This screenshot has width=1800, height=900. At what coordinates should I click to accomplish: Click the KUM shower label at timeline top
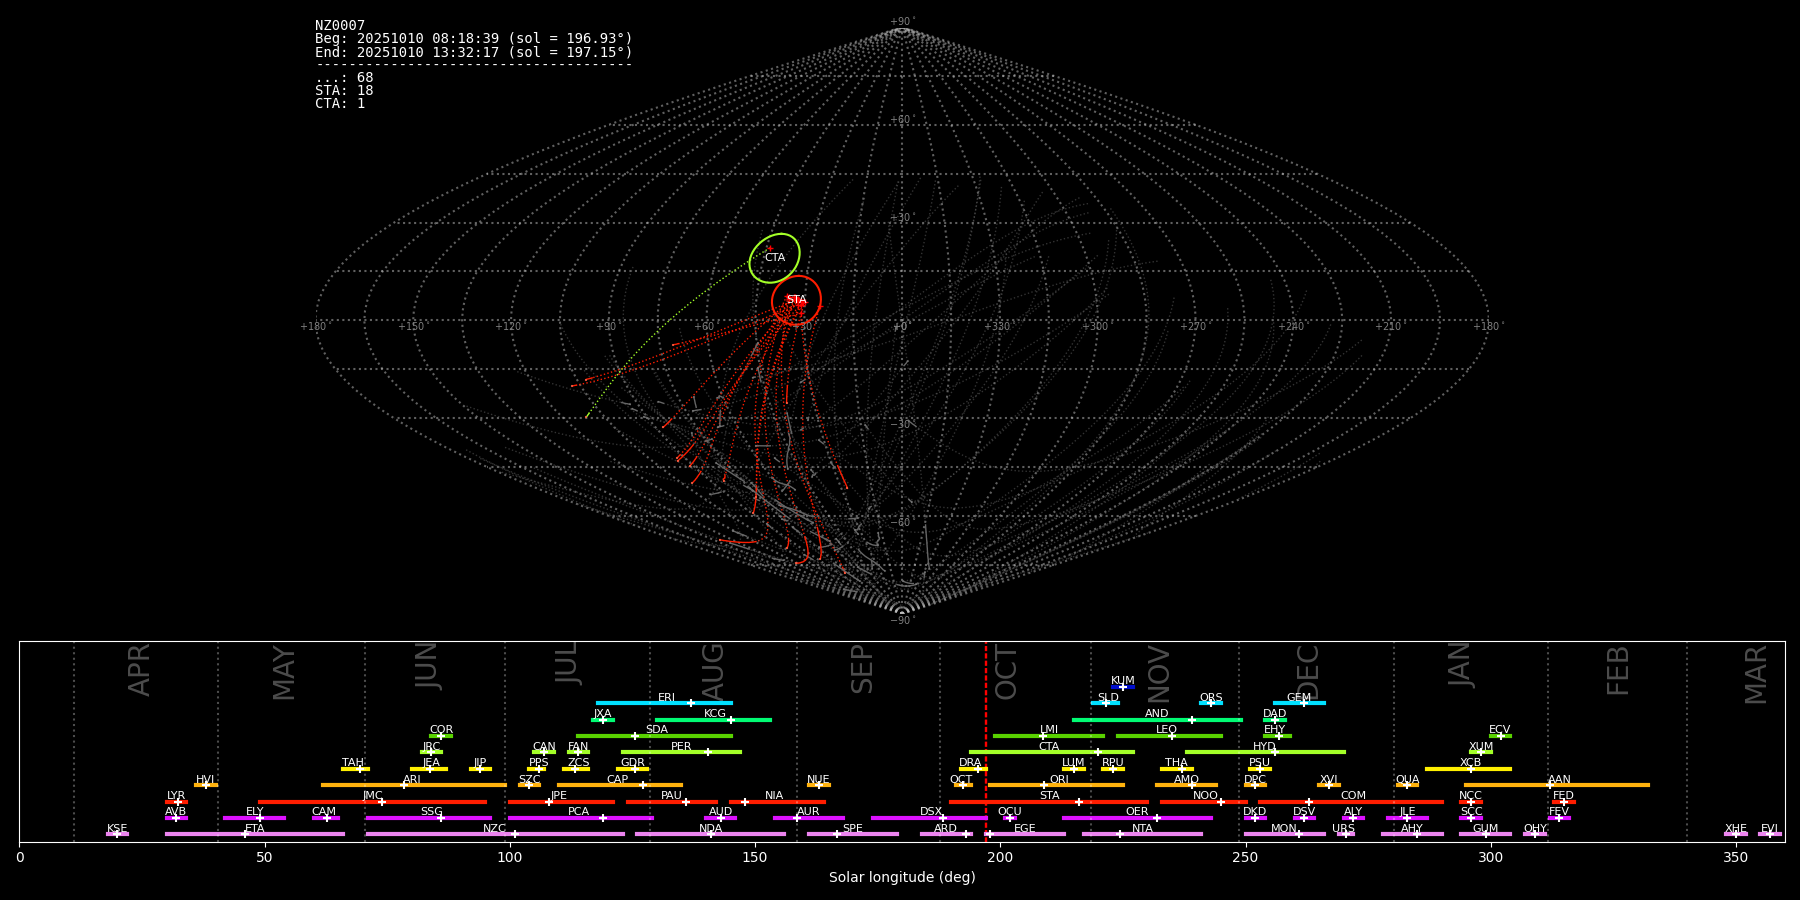pos(1122,681)
